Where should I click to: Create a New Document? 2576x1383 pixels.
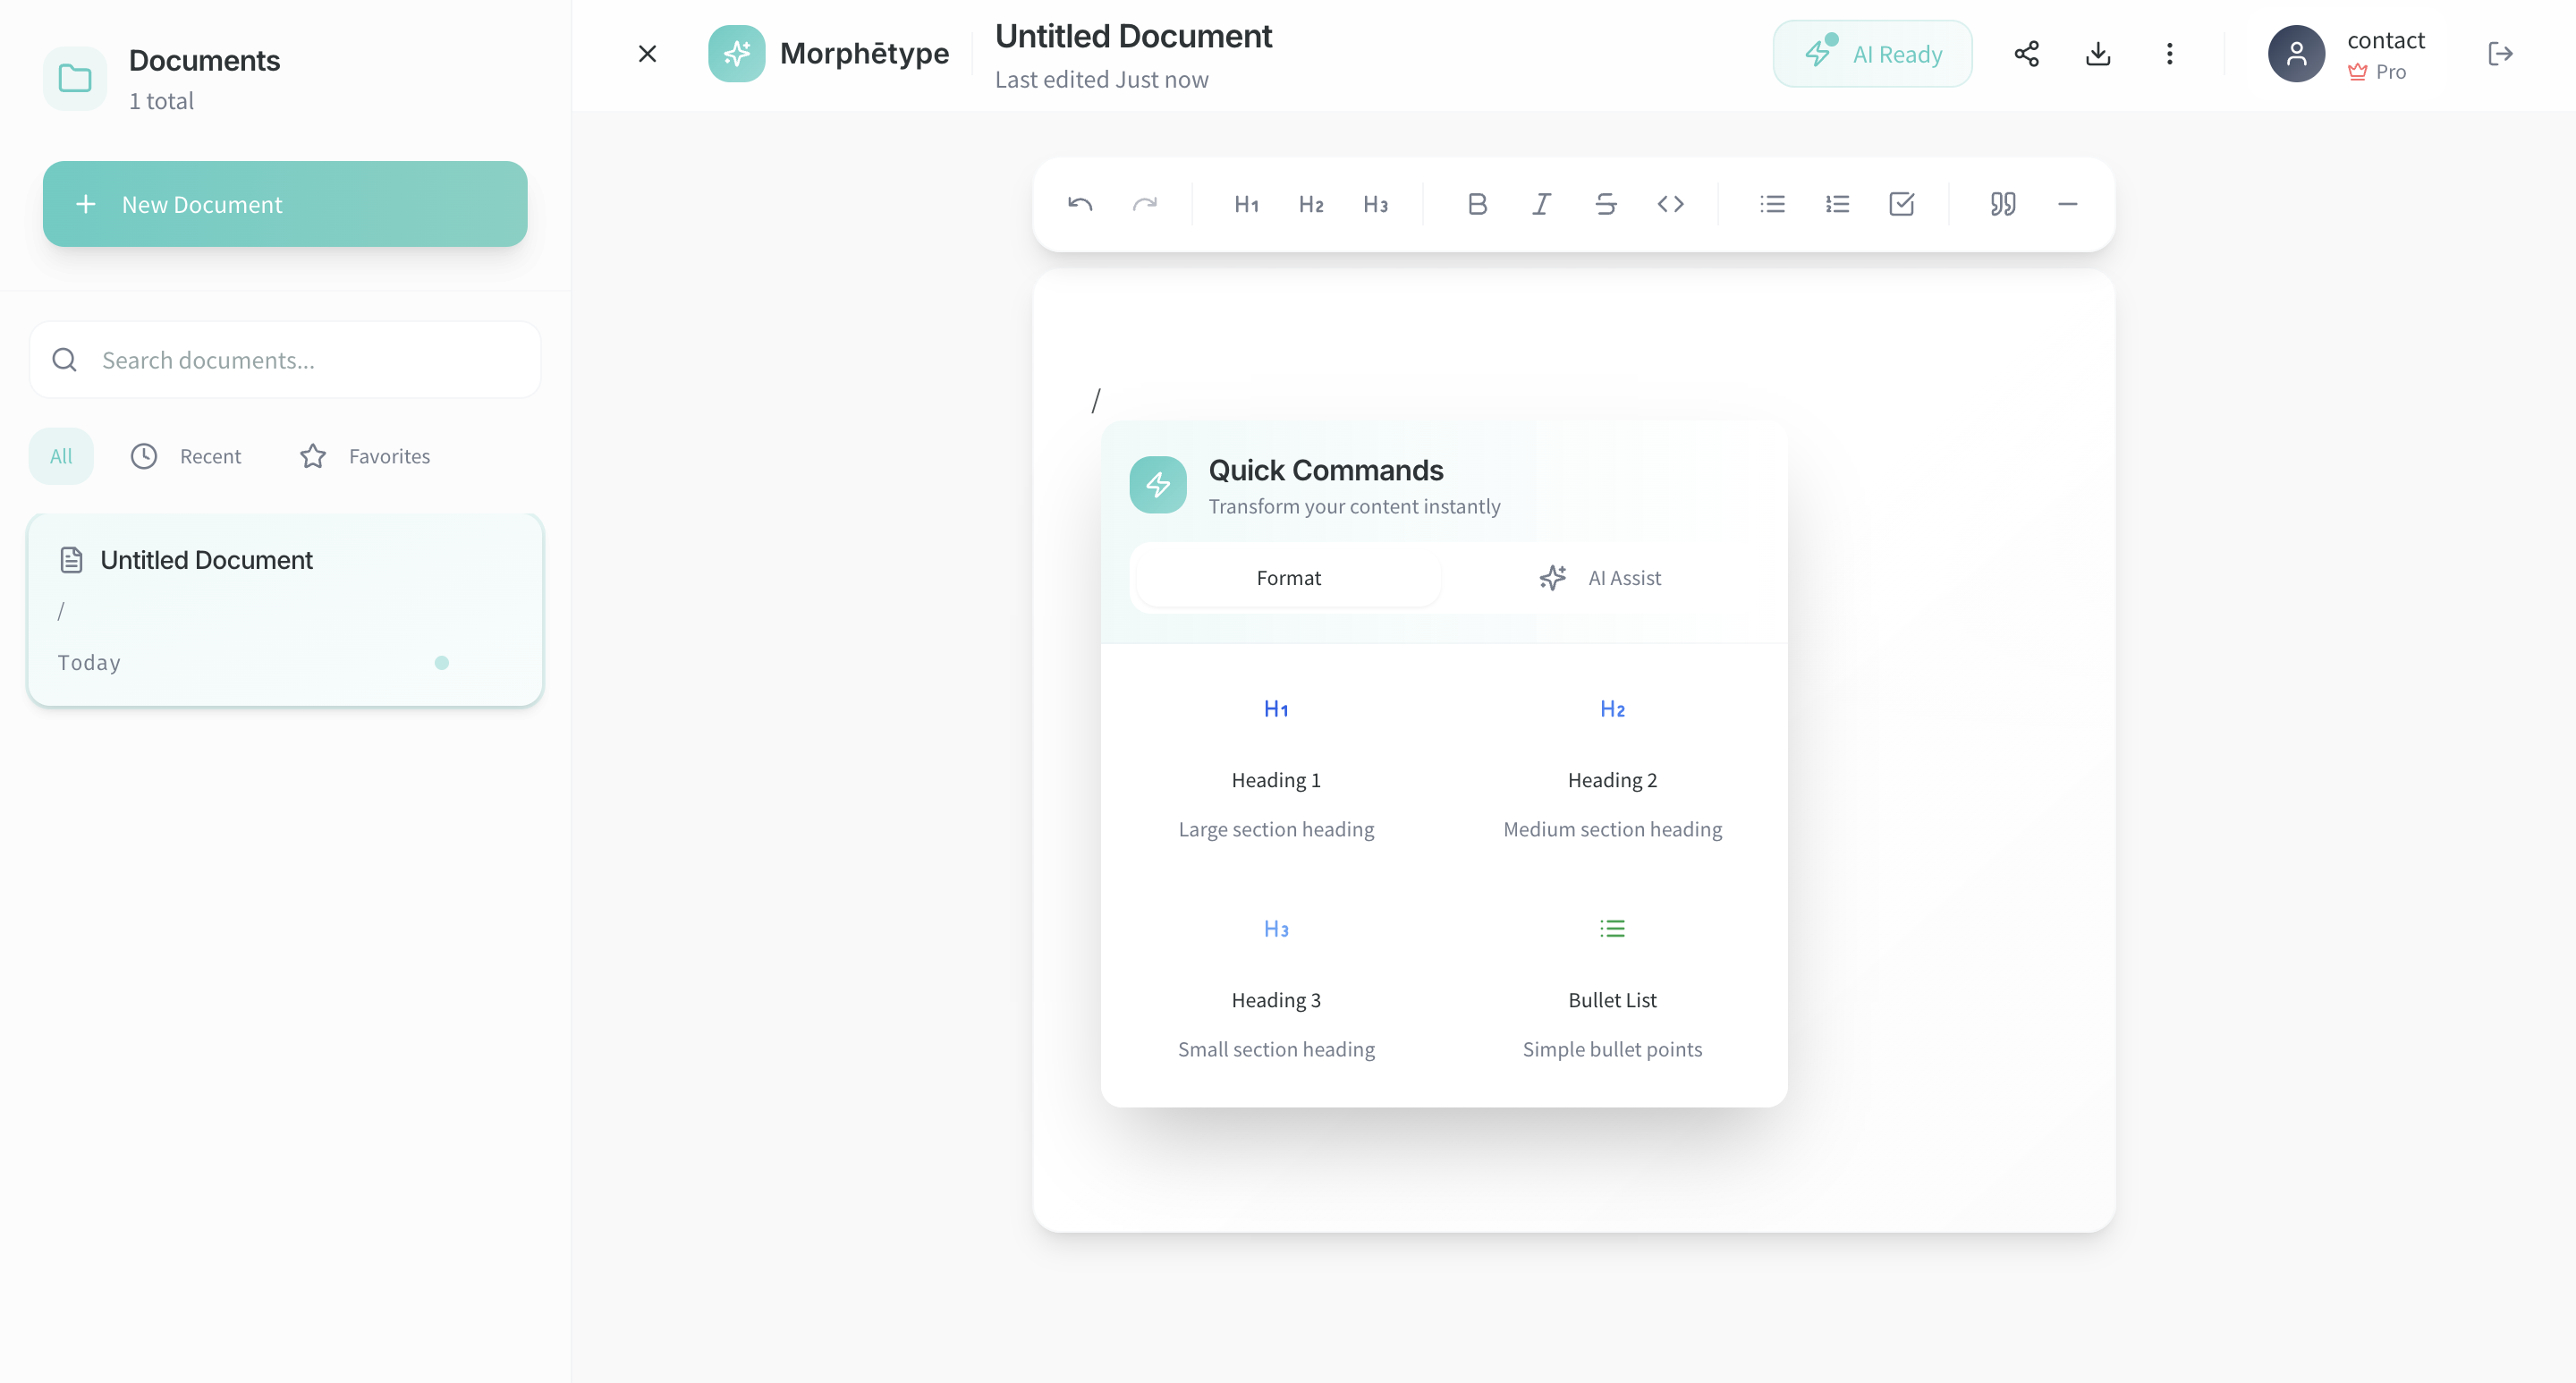[285, 204]
